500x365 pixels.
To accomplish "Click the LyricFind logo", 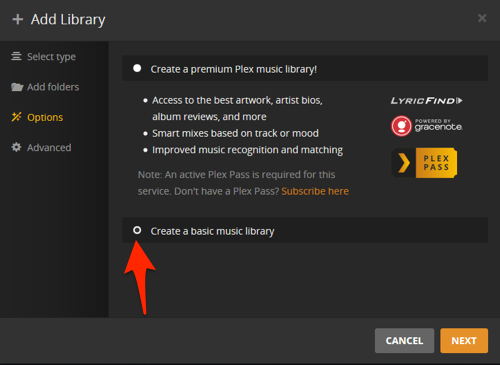I will pos(427,101).
